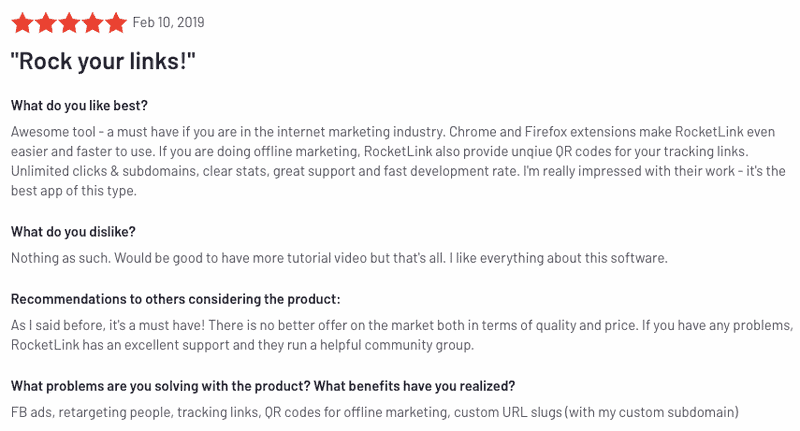Click the fifth red rating star
Viewport: 800px width, 431px height.
[116, 23]
